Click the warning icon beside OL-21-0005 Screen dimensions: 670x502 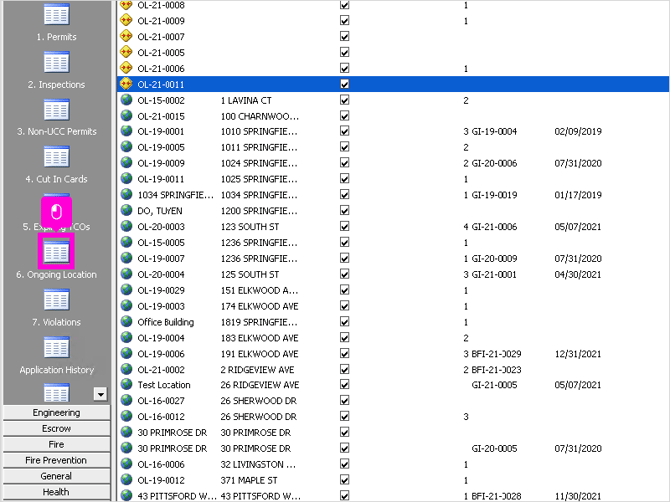click(126, 52)
